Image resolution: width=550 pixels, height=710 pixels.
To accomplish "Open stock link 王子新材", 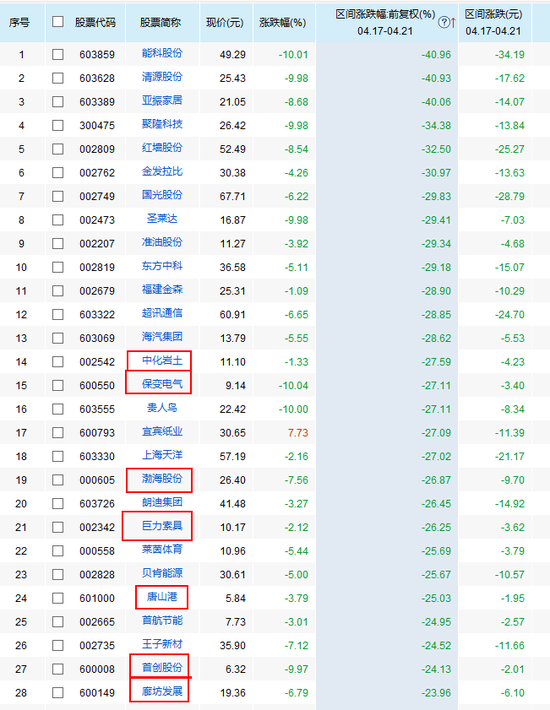I will [162, 644].
